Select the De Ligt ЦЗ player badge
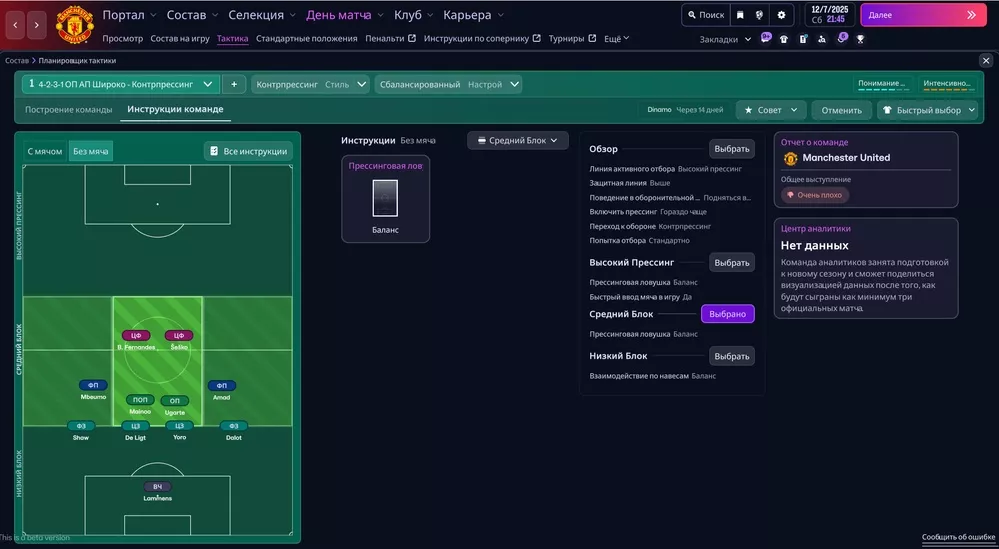The image size is (999, 549). coord(136,426)
